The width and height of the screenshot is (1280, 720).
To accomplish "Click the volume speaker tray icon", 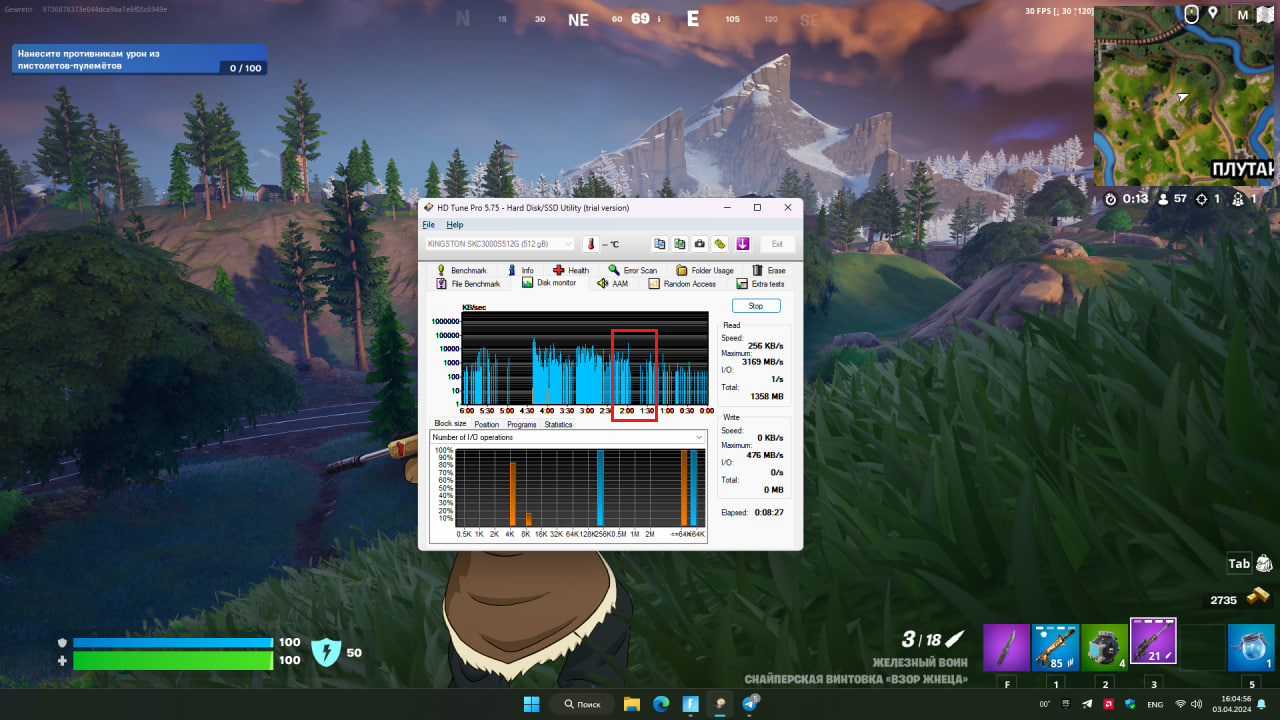I will pos(1198,704).
